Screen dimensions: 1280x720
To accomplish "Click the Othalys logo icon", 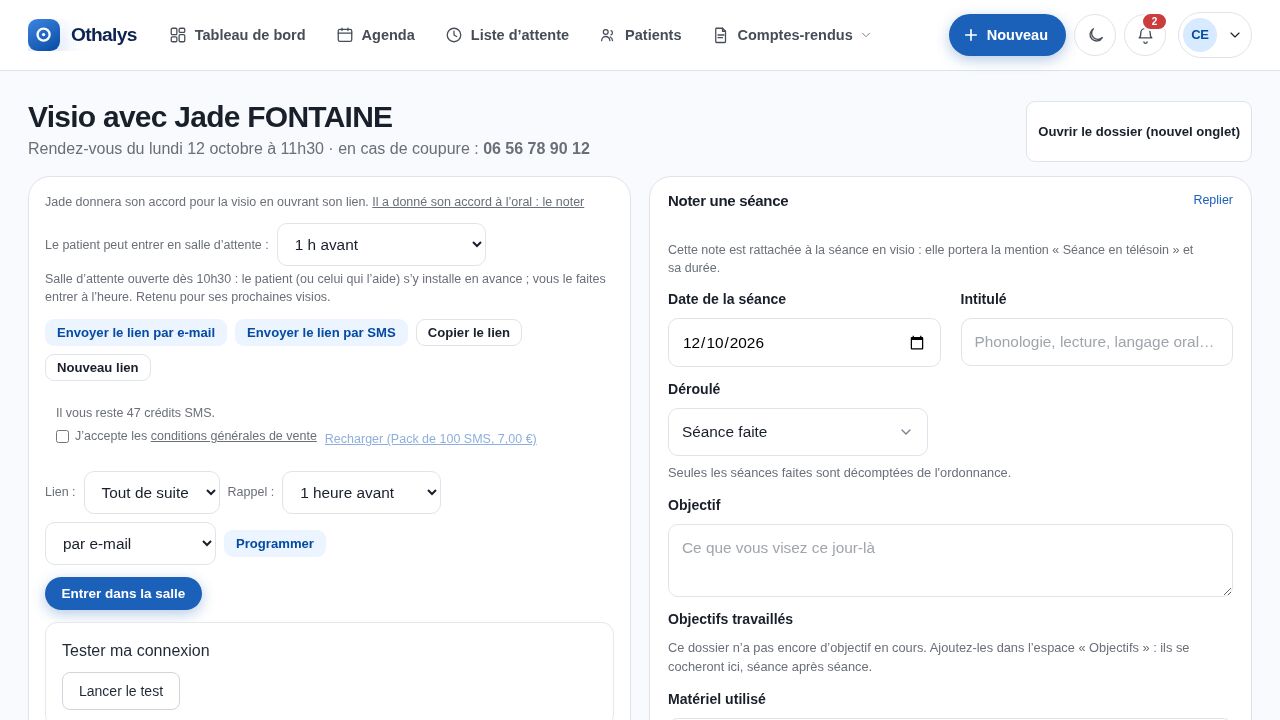I will (x=44, y=35).
